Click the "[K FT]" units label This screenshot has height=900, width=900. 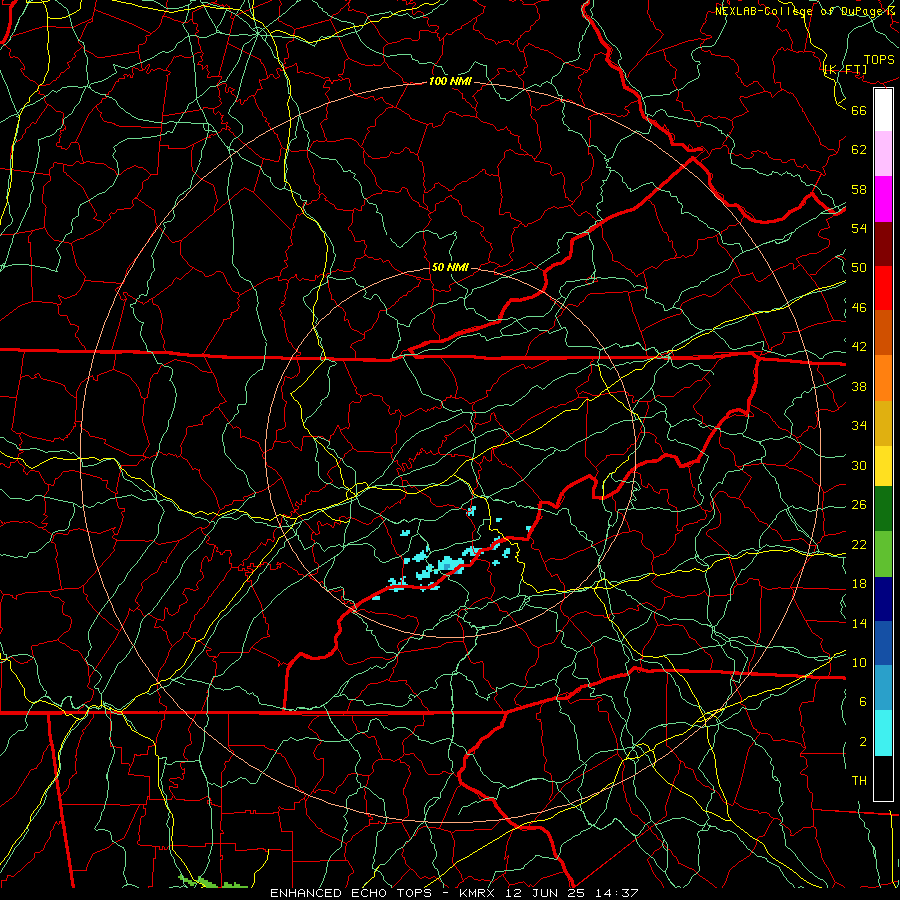845,70
